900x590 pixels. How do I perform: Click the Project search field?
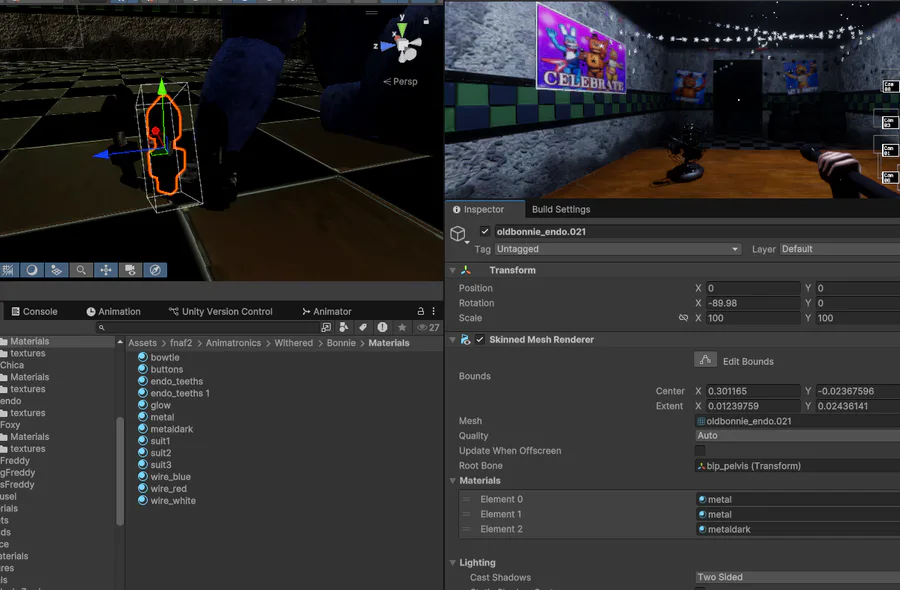[x=207, y=328]
